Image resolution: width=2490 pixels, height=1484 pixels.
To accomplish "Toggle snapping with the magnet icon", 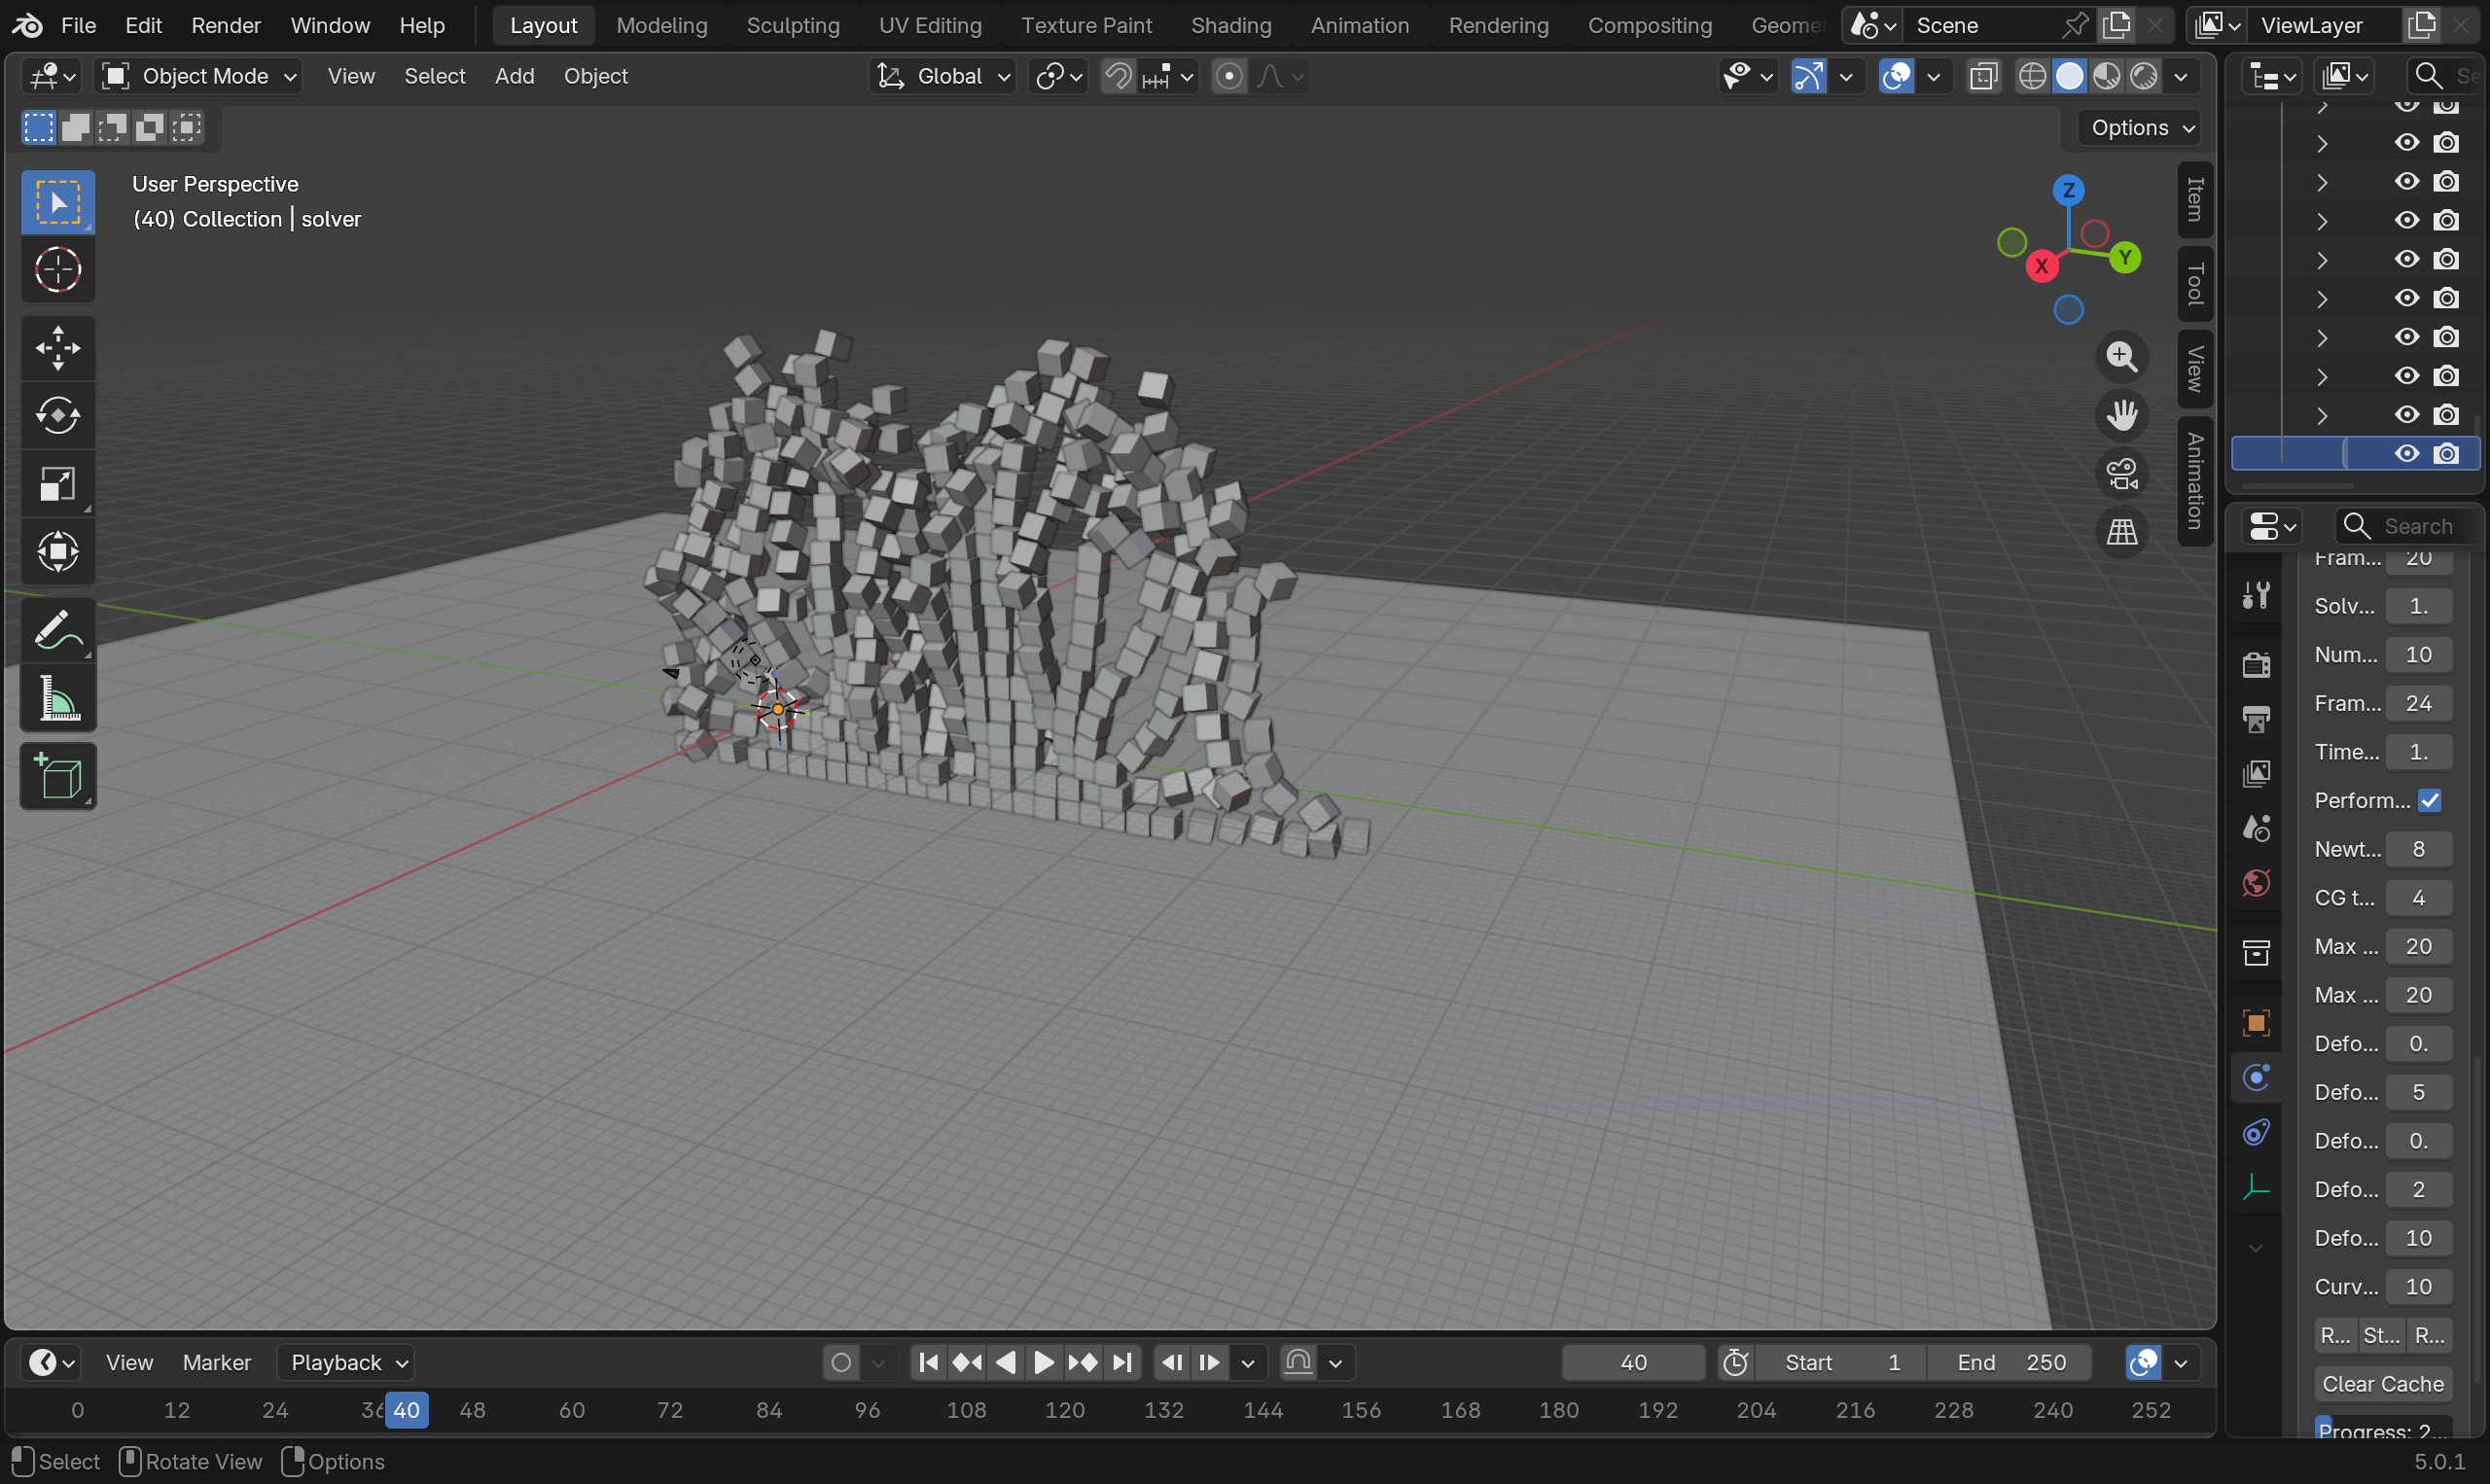I will tap(1118, 76).
